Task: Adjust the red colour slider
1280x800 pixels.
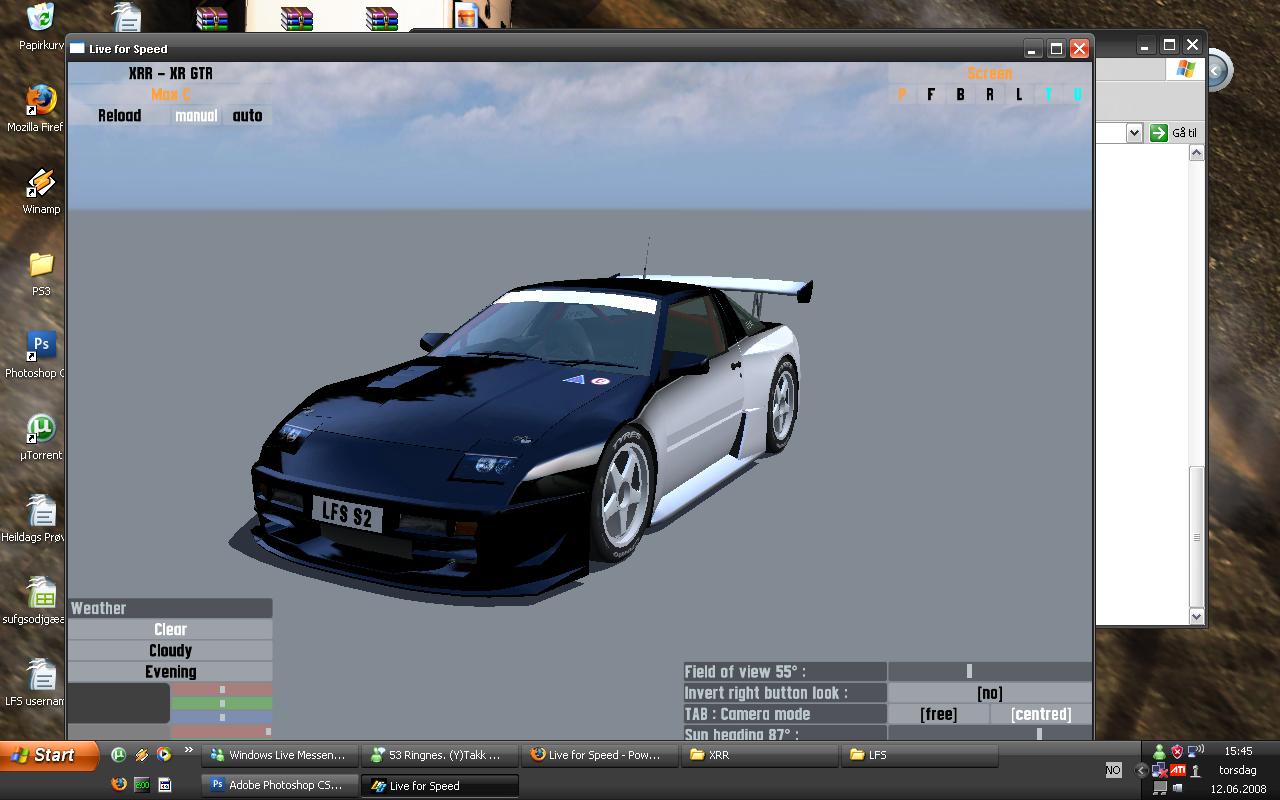Action: (x=222, y=689)
